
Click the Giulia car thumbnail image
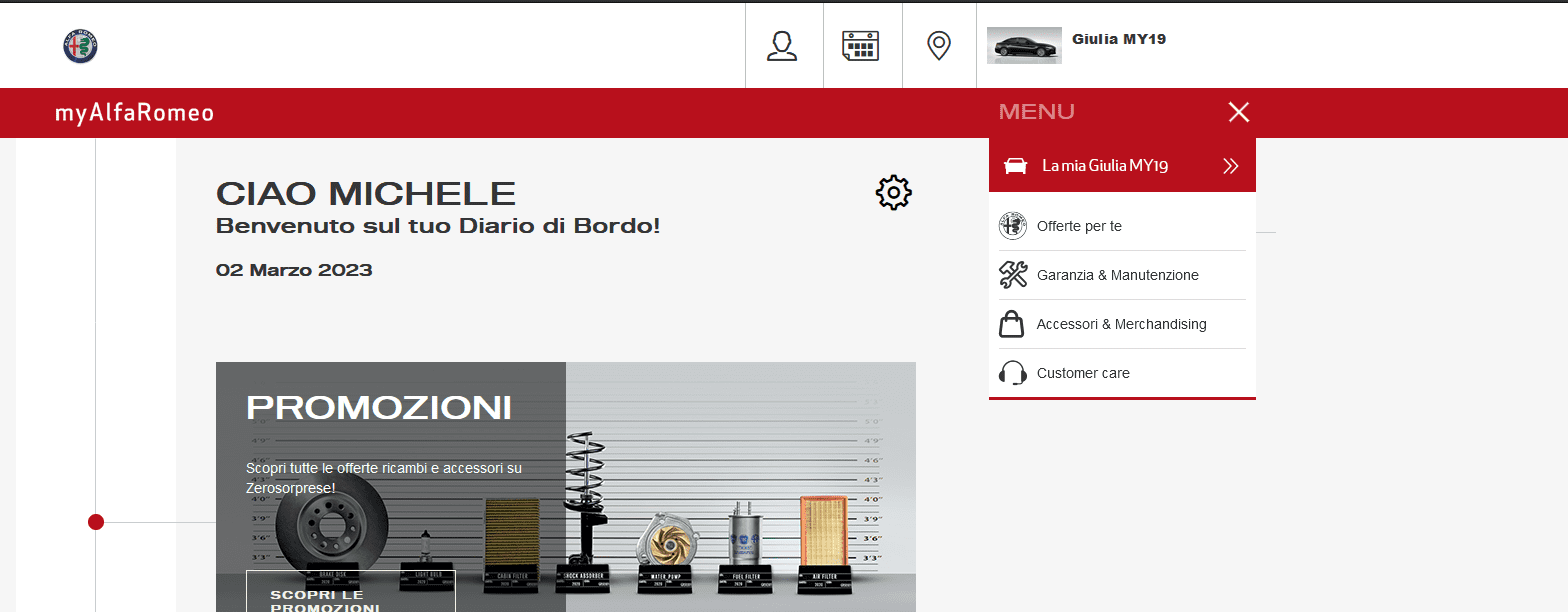point(1024,46)
